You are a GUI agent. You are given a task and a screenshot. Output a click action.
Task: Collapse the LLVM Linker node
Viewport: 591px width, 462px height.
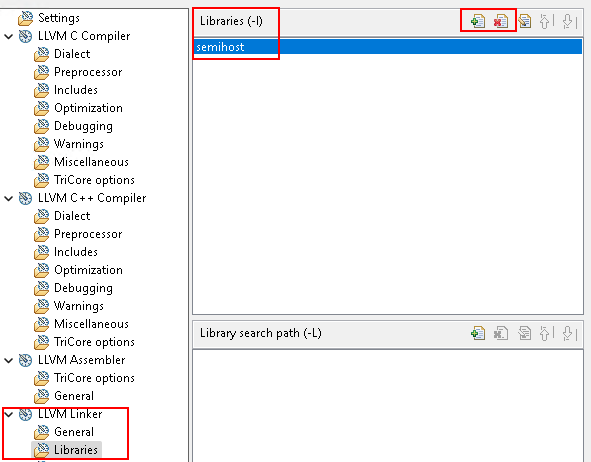click(8, 415)
